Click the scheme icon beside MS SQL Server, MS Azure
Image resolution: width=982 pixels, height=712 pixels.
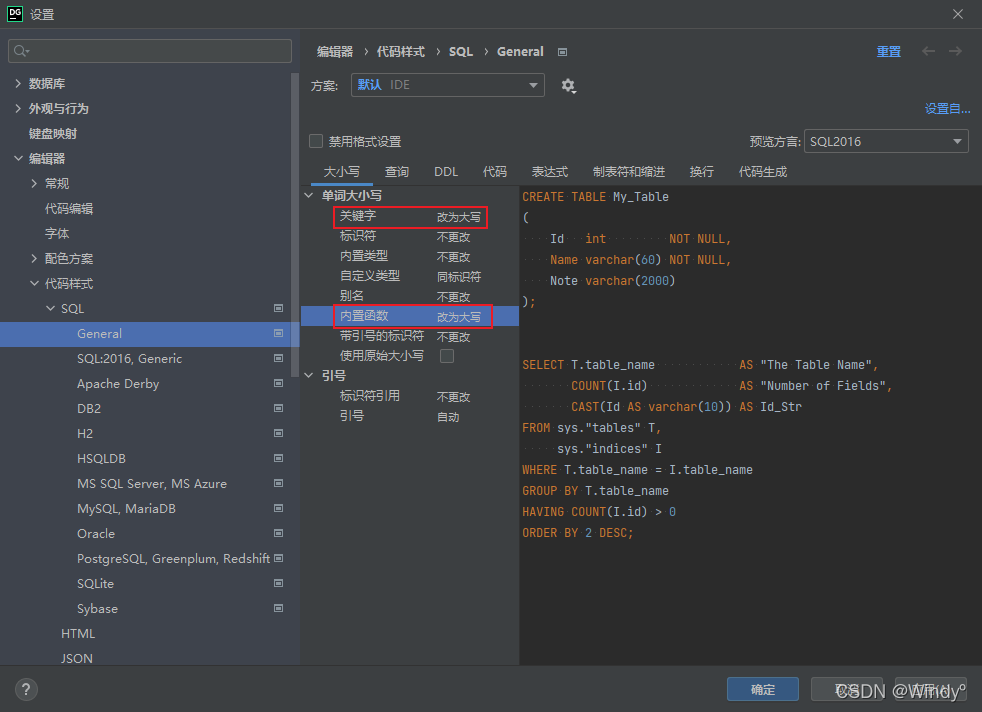(279, 483)
